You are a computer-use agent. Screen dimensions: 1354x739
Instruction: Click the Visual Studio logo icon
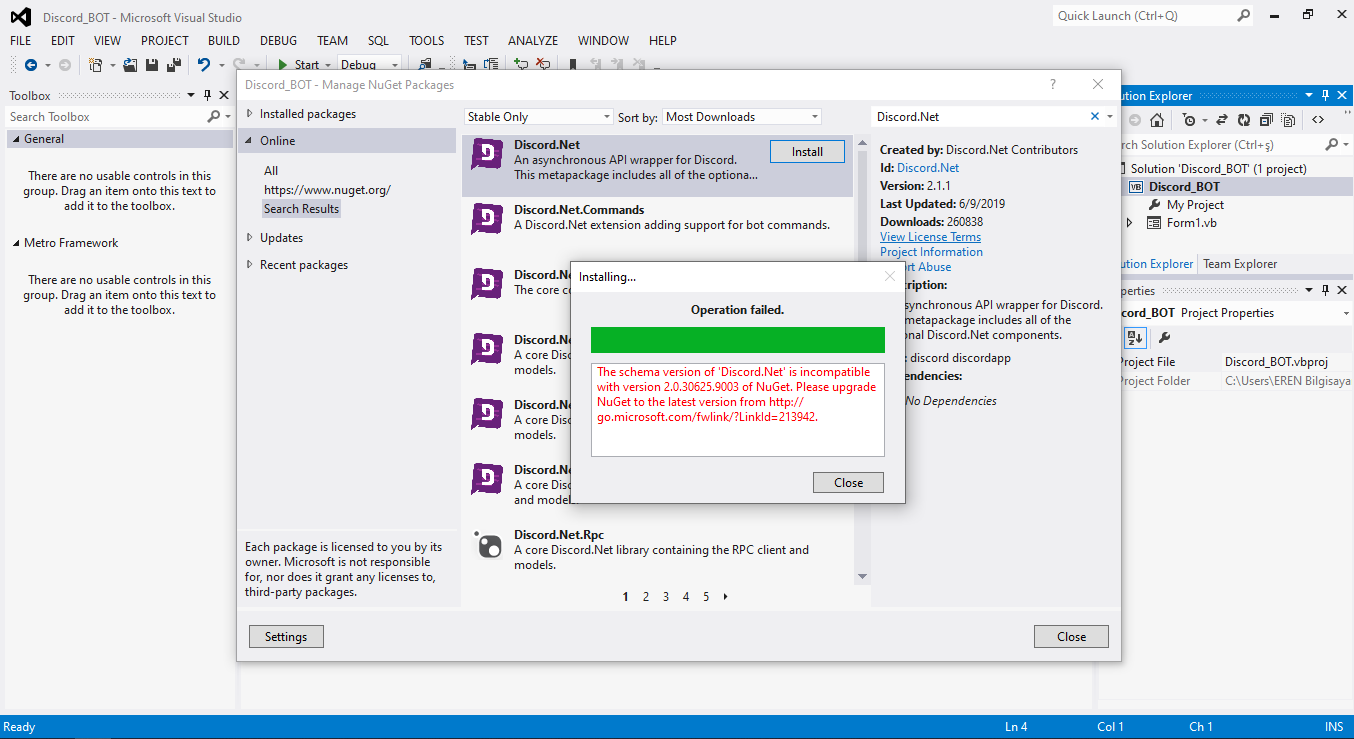point(21,17)
